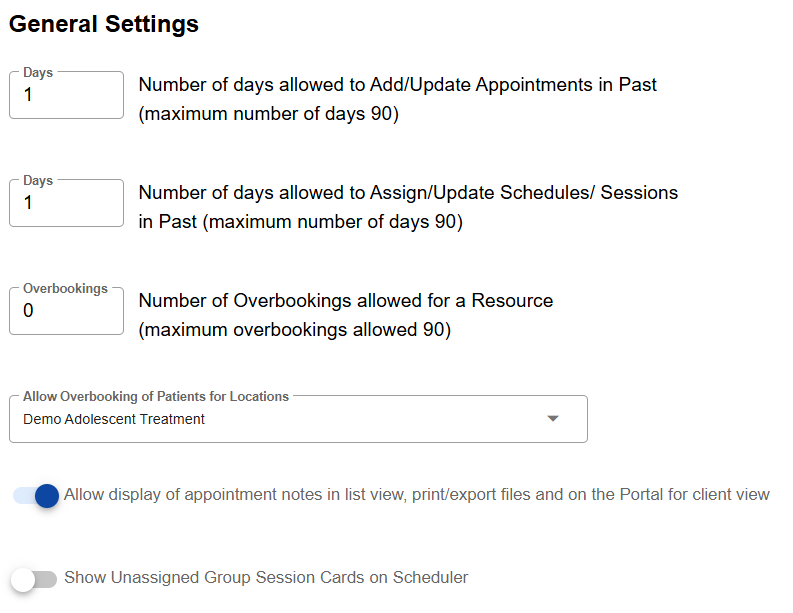Click the 'Overbookings' floating field label
The height and width of the screenshot is (613, 793).
coord(65,288)
